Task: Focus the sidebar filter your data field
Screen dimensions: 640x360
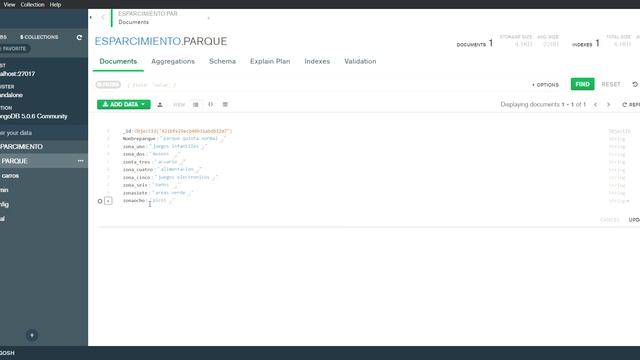Action: pos(44,133)
